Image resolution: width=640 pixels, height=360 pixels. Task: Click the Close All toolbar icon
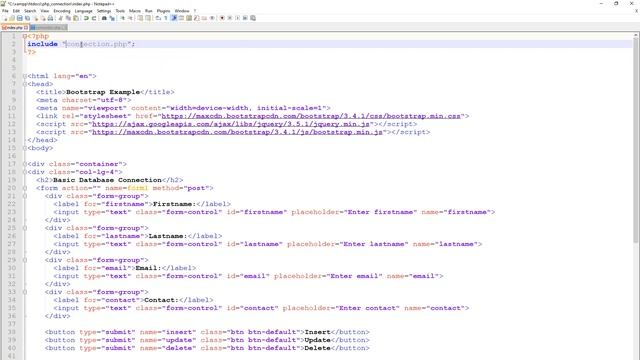tap(43, 18)
